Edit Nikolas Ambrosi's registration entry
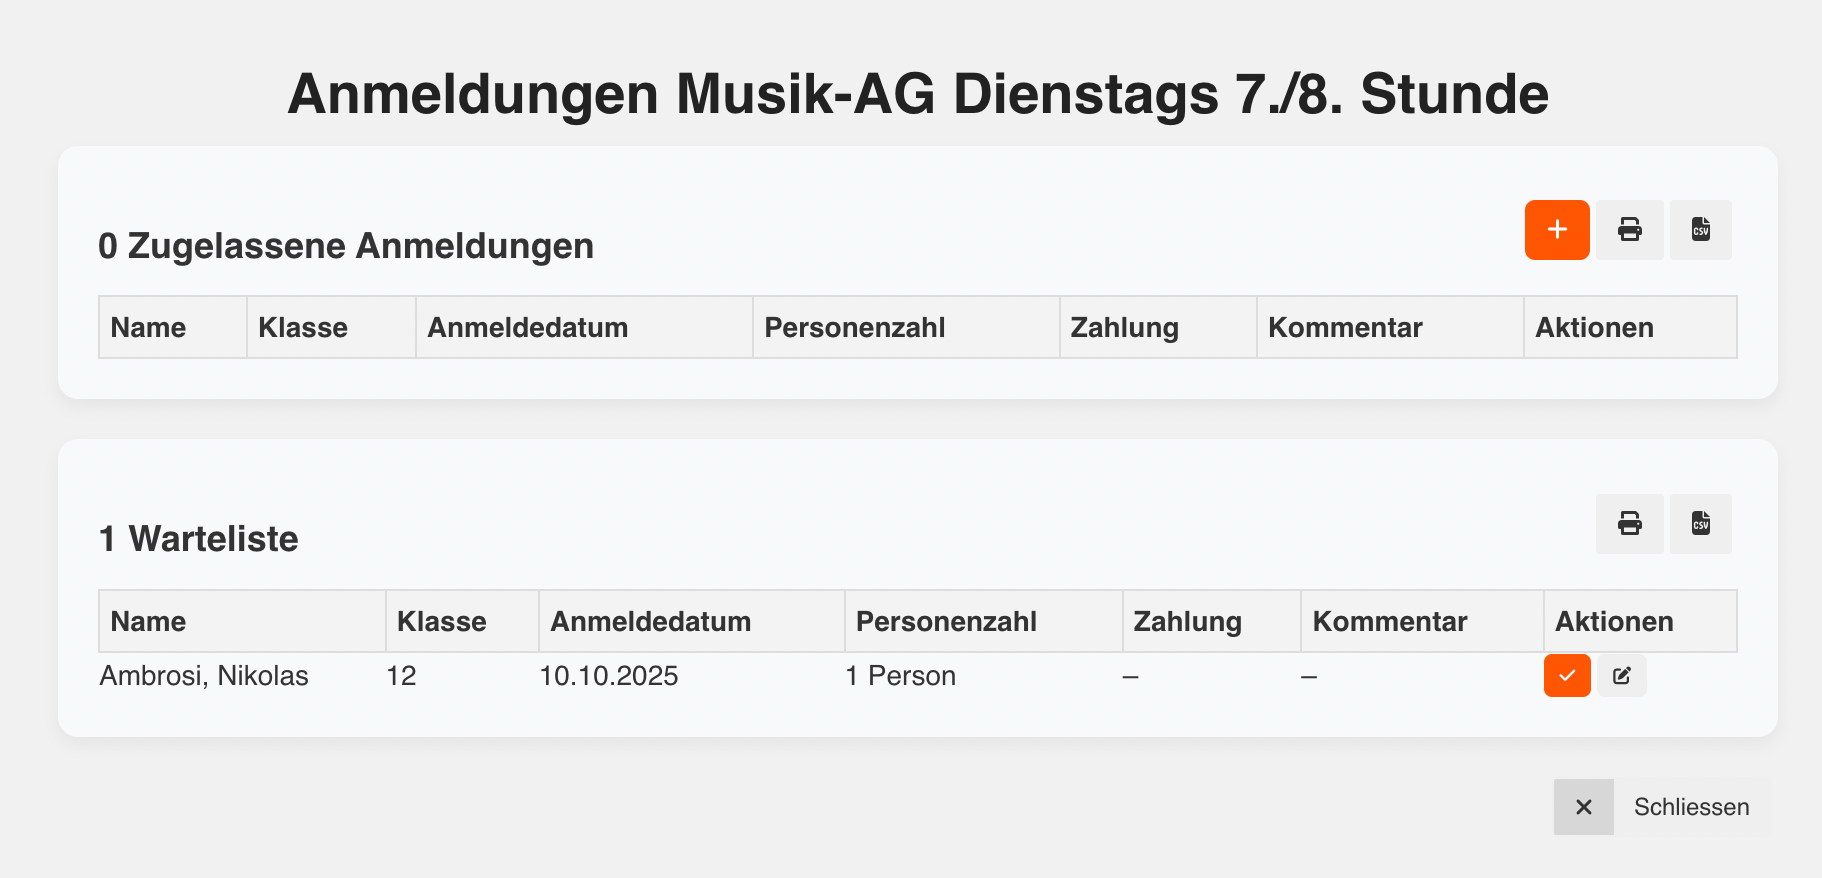Screen dimensions: 1822x878 [x=1621, y=676]
